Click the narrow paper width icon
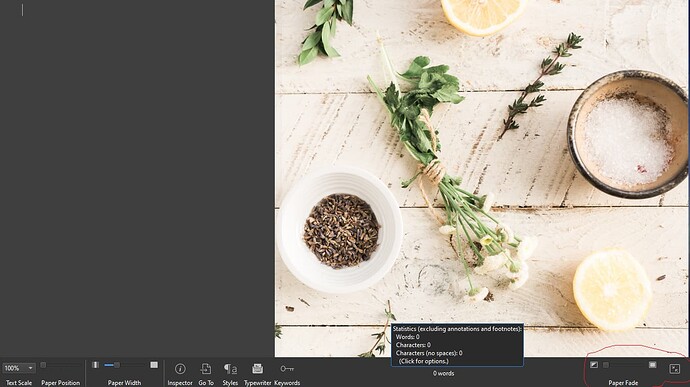The height and width of the screenshot is (387, 690). pyautogui.click(x=95, y=365)
